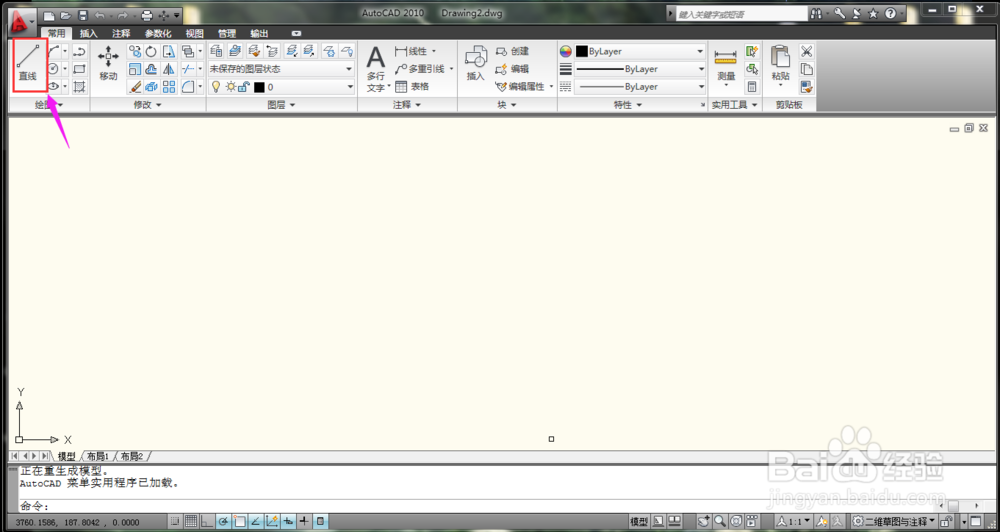Open the 未保存的图层状态 dropdown
Image resolution: width=1000 pixels, height=532 pixels.
tap(281, 69)
